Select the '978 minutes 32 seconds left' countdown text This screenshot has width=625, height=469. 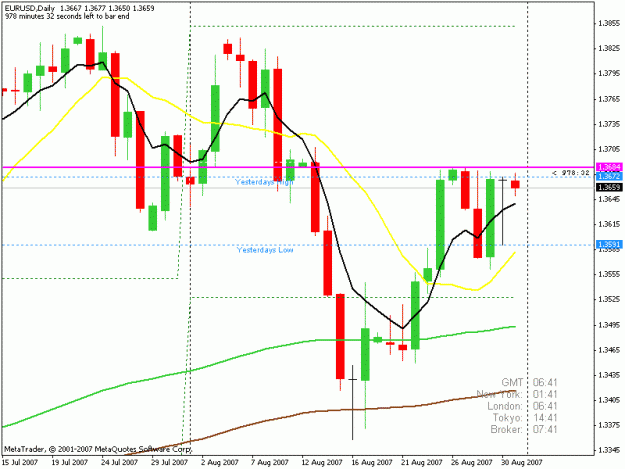67,16
